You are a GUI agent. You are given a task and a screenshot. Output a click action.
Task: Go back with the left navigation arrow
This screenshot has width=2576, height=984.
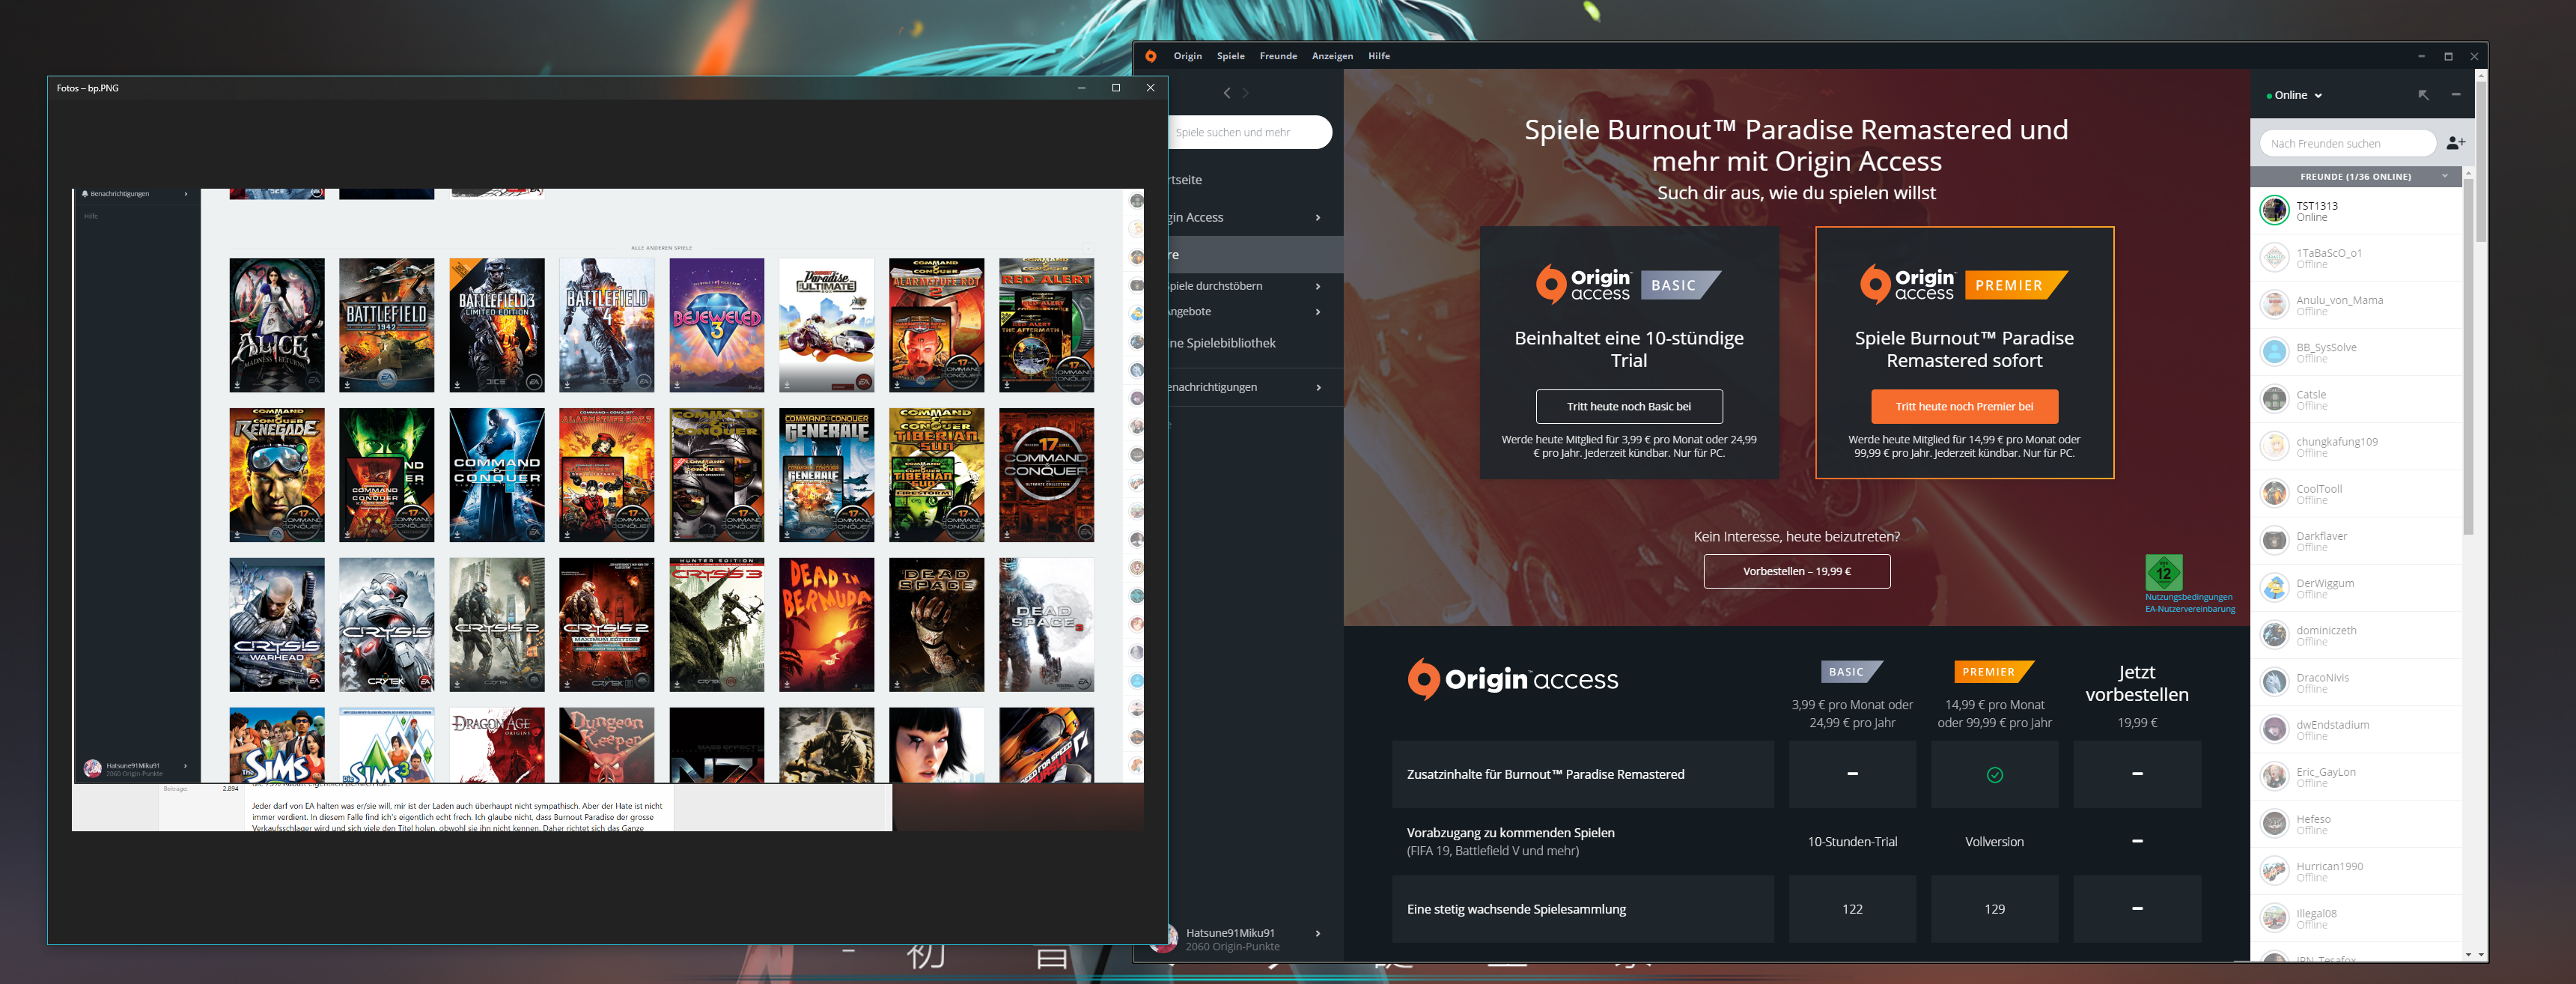[x=1227, y=93]
